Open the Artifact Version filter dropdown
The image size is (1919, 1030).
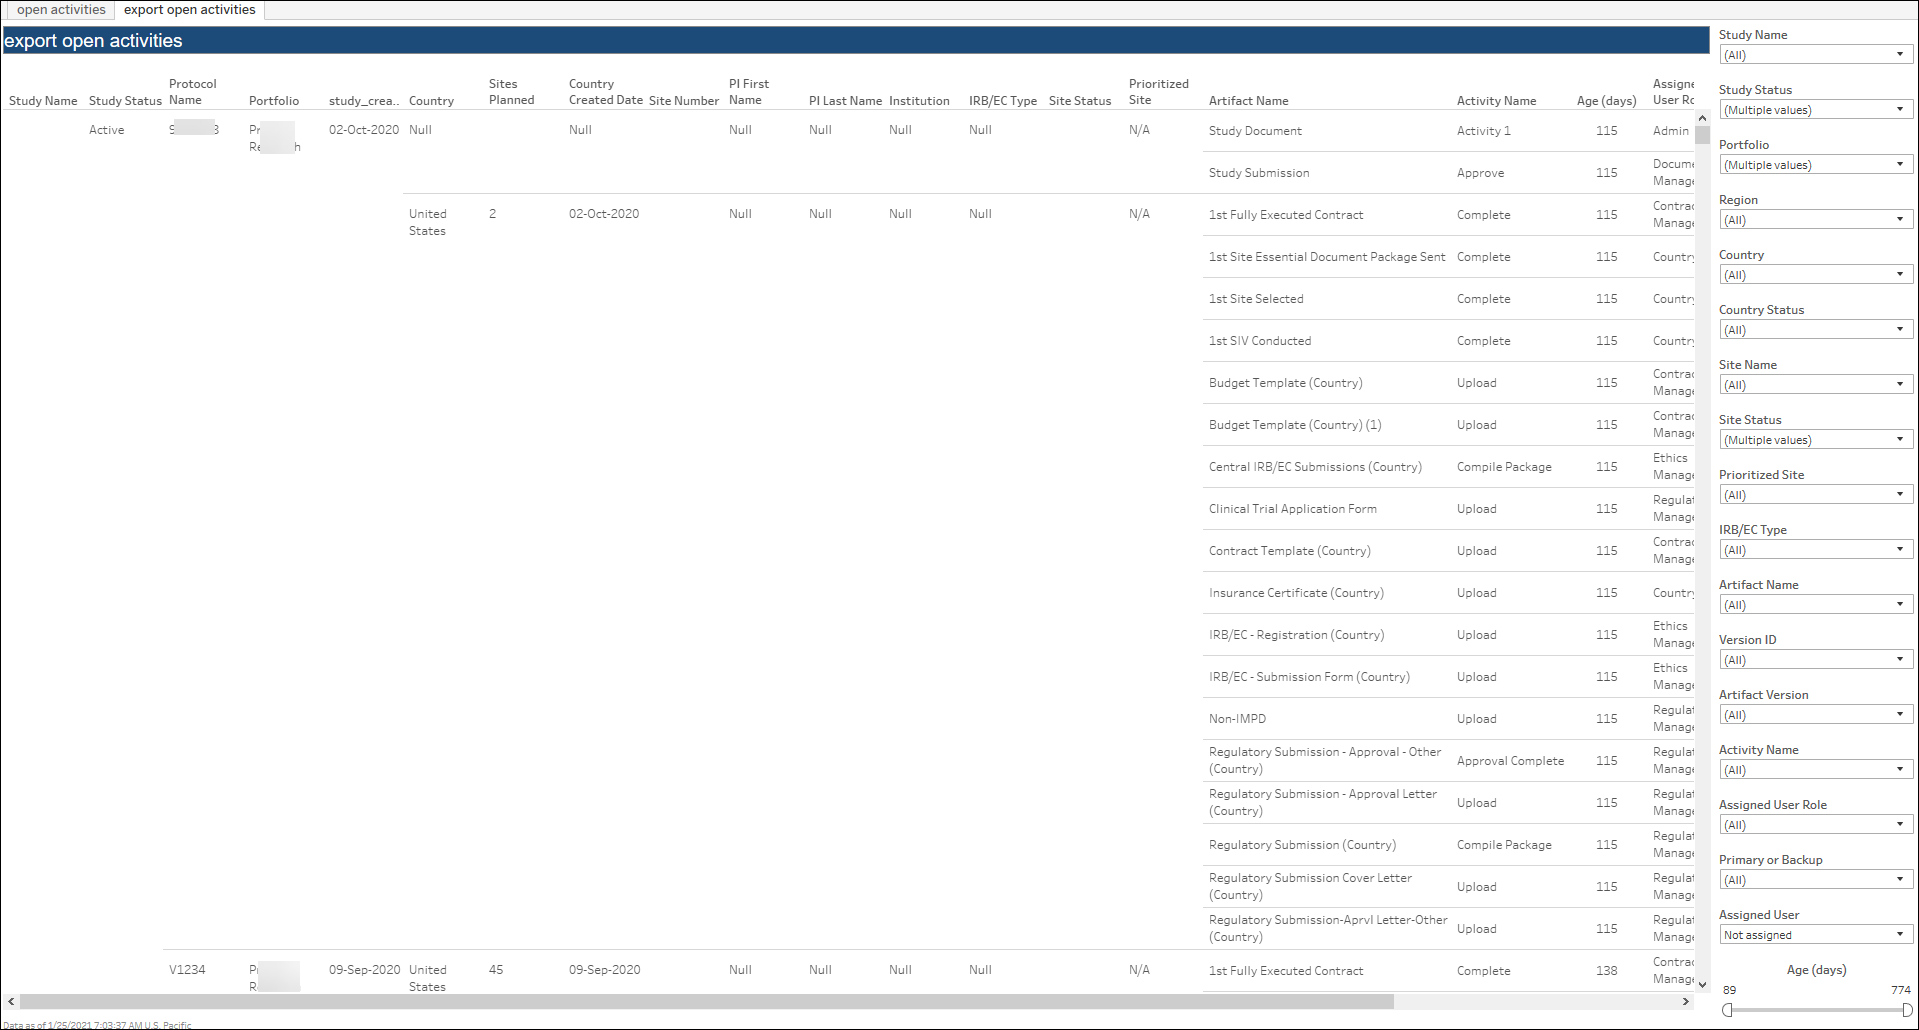1816,715
